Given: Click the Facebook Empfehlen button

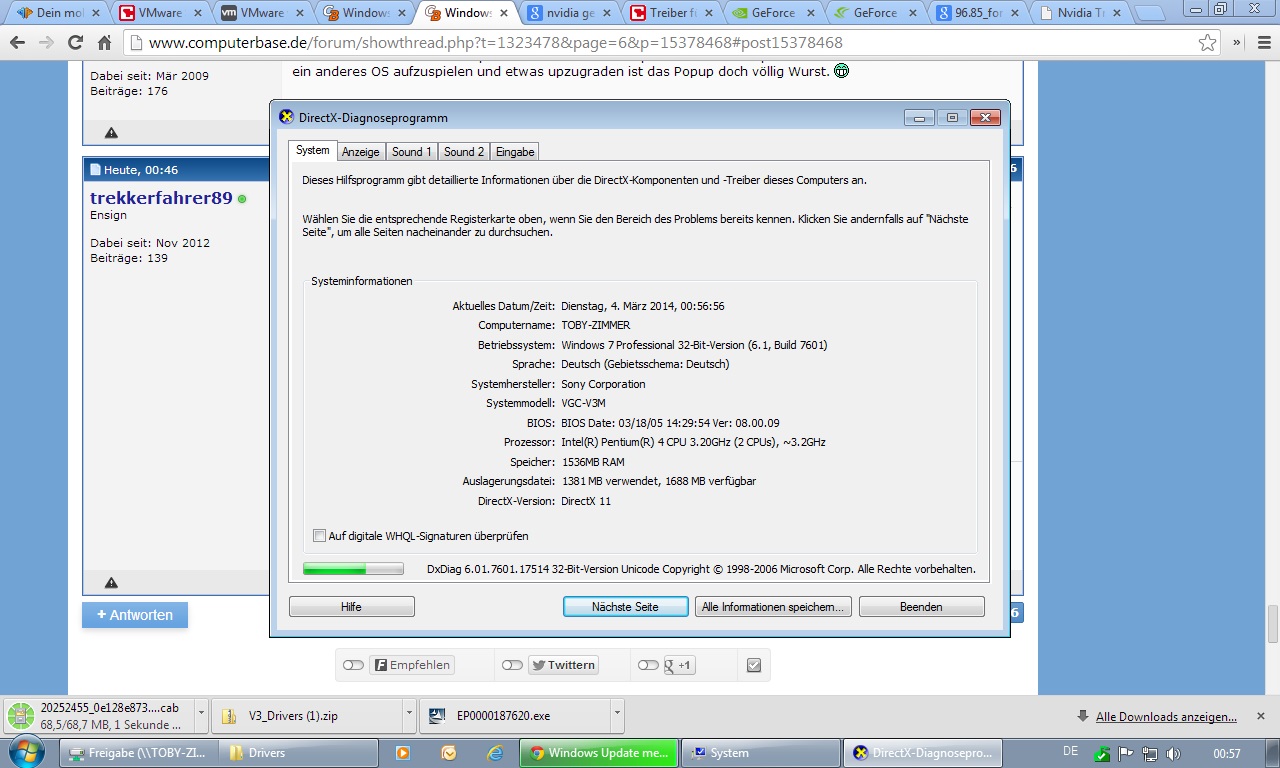Looking at the screenshot, I should tap(412, 665).
